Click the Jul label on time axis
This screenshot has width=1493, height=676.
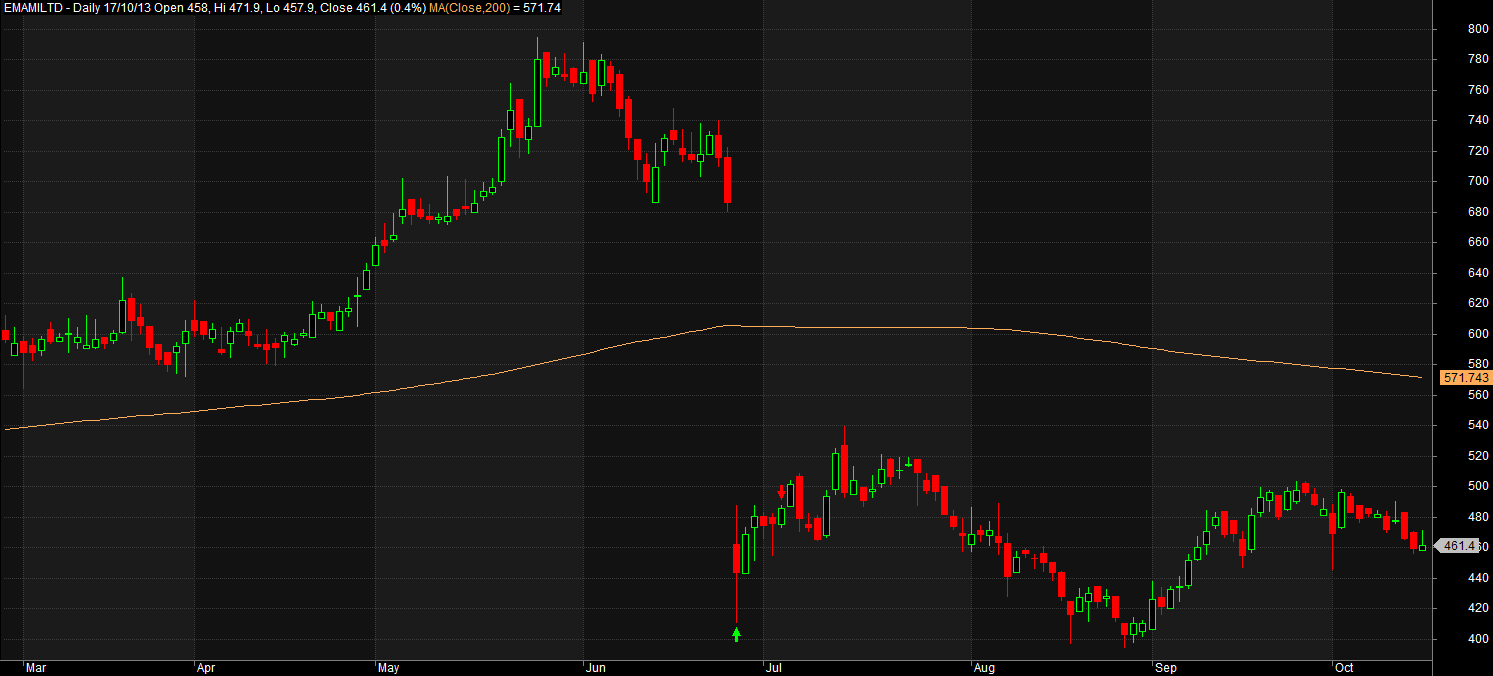(774, 666)
